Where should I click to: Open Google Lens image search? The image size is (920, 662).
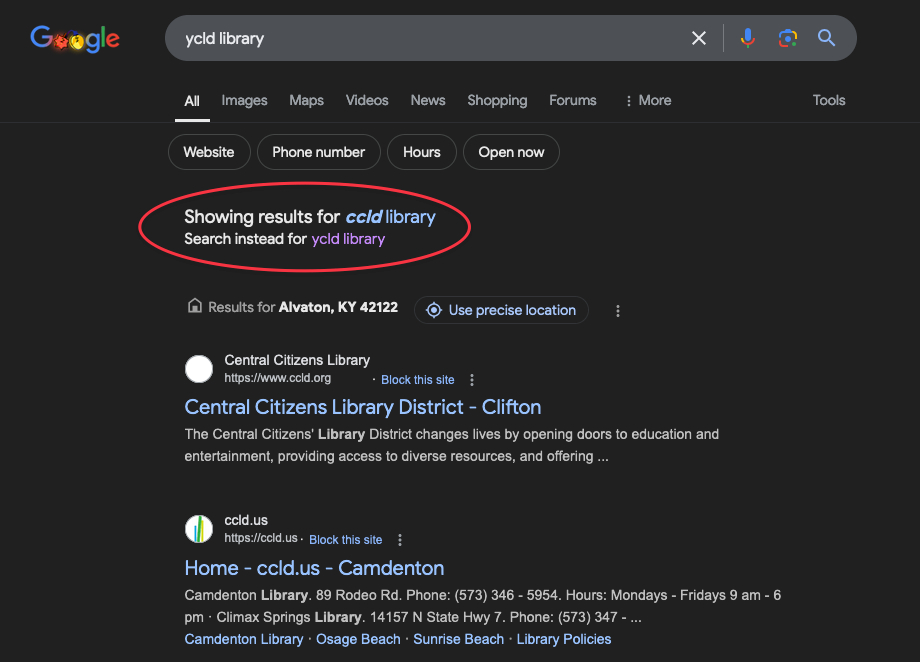click(788, 38)
